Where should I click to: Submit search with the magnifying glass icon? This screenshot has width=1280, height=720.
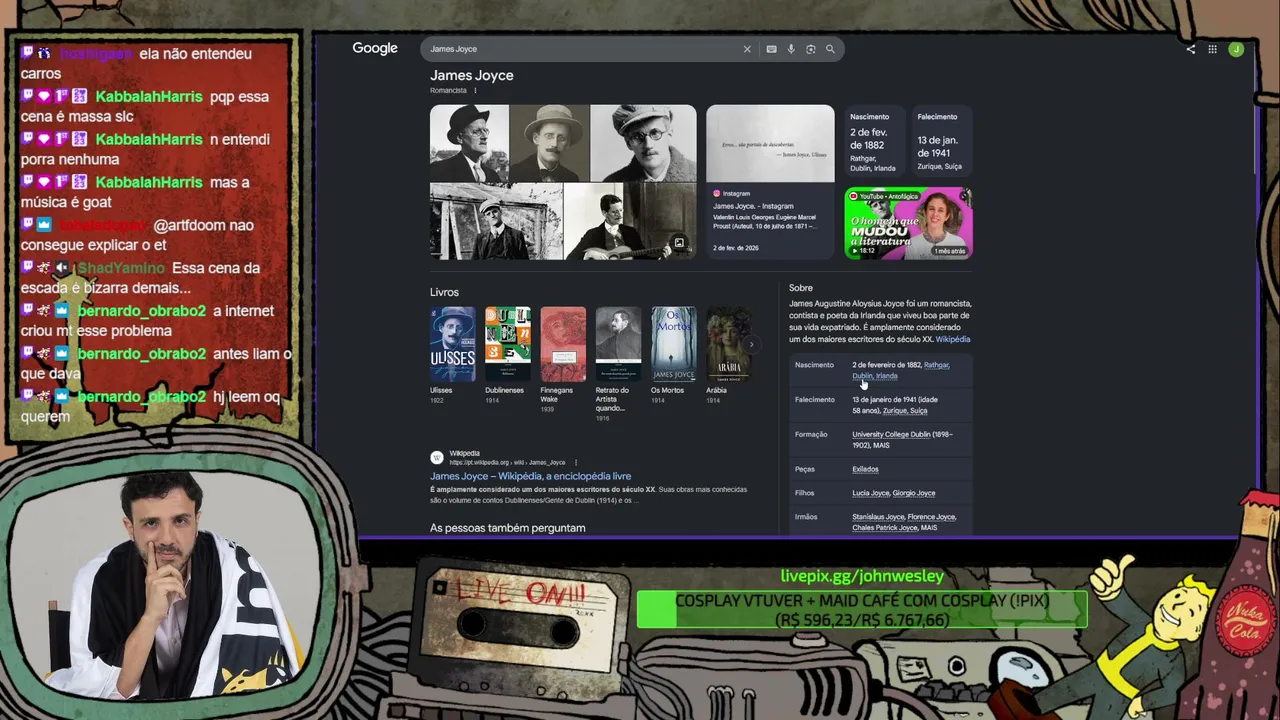(830, 49)
